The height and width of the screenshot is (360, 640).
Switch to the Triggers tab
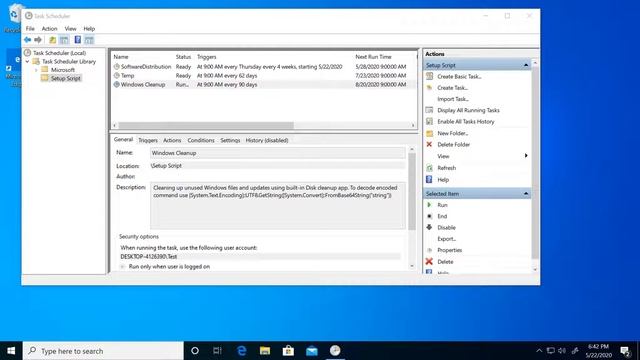coord(148,140)
